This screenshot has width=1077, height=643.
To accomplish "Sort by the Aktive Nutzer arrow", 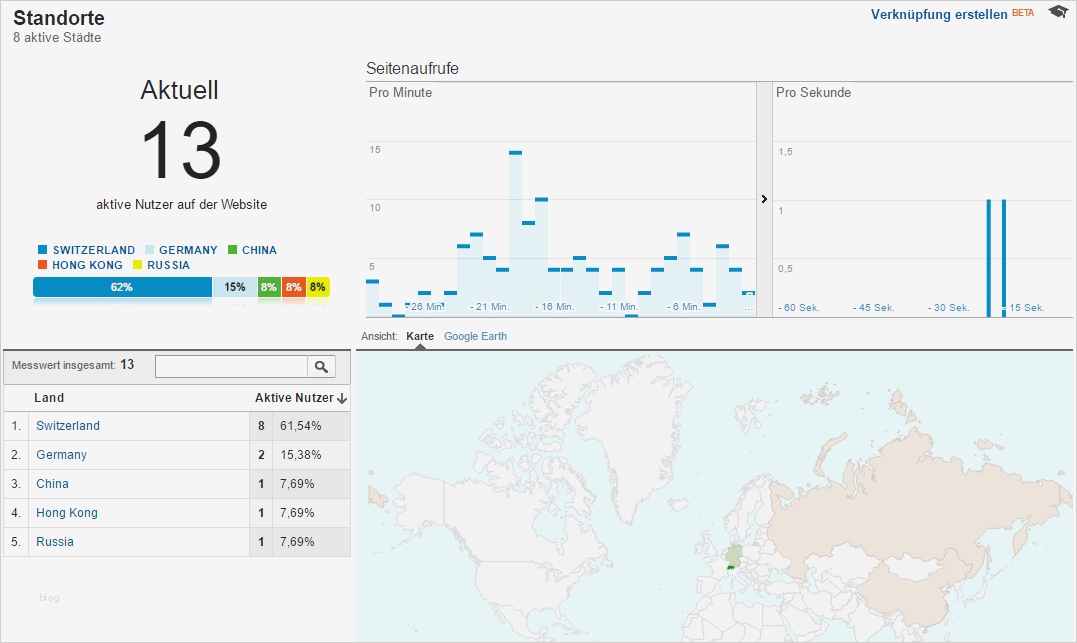I will click(342, 398).
